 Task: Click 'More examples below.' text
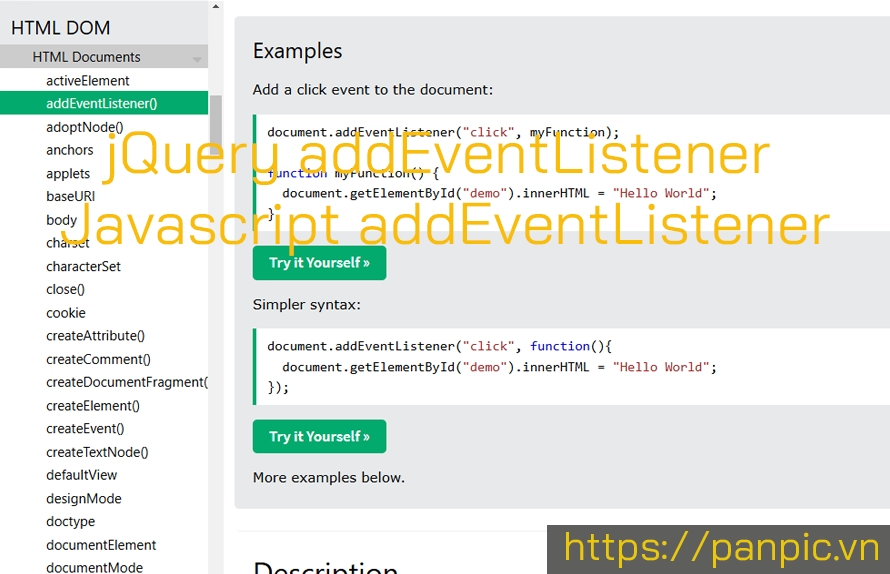pyautogui.click(x=329, y=477)
